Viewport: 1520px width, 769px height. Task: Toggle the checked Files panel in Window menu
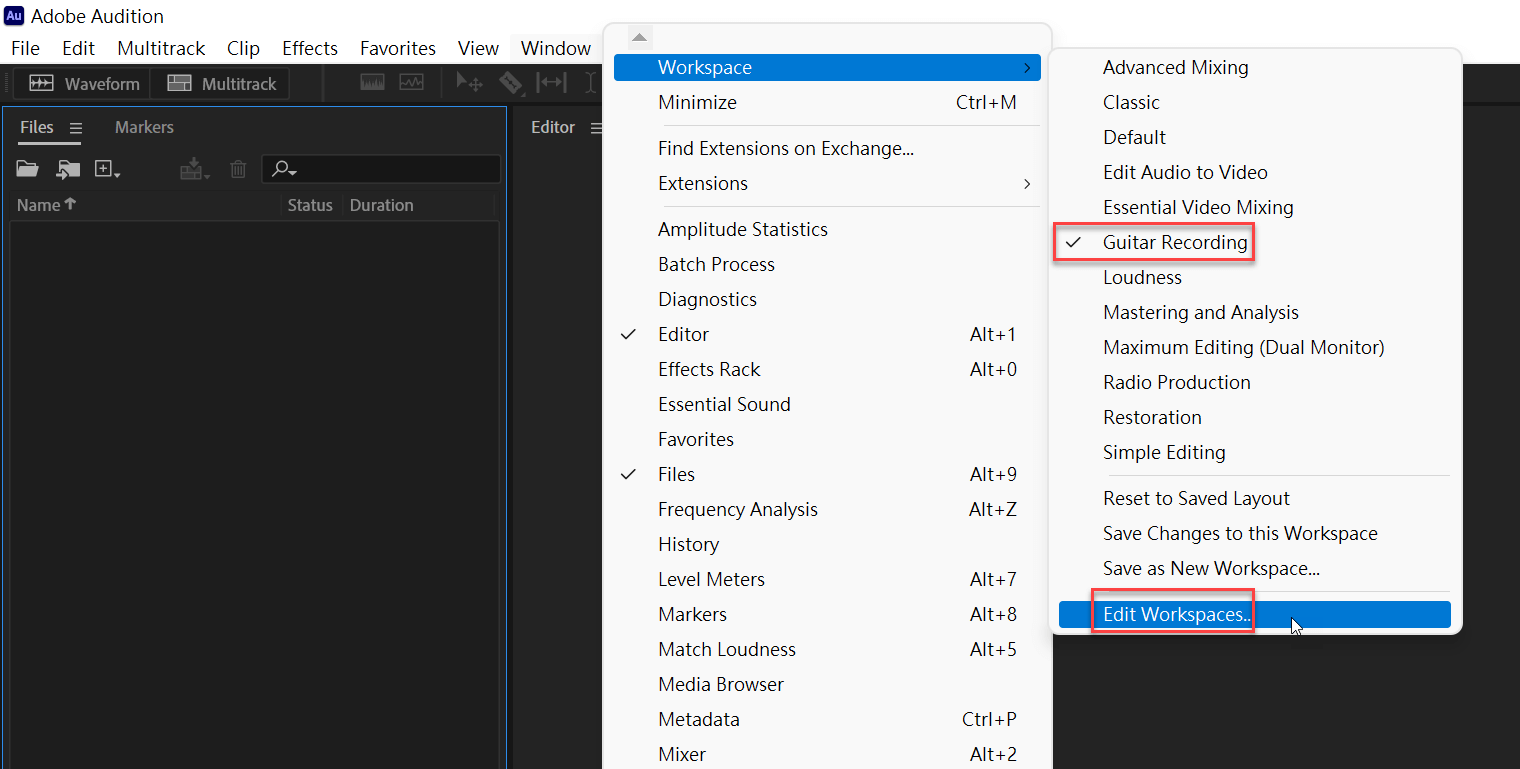(x=827, y=475)
